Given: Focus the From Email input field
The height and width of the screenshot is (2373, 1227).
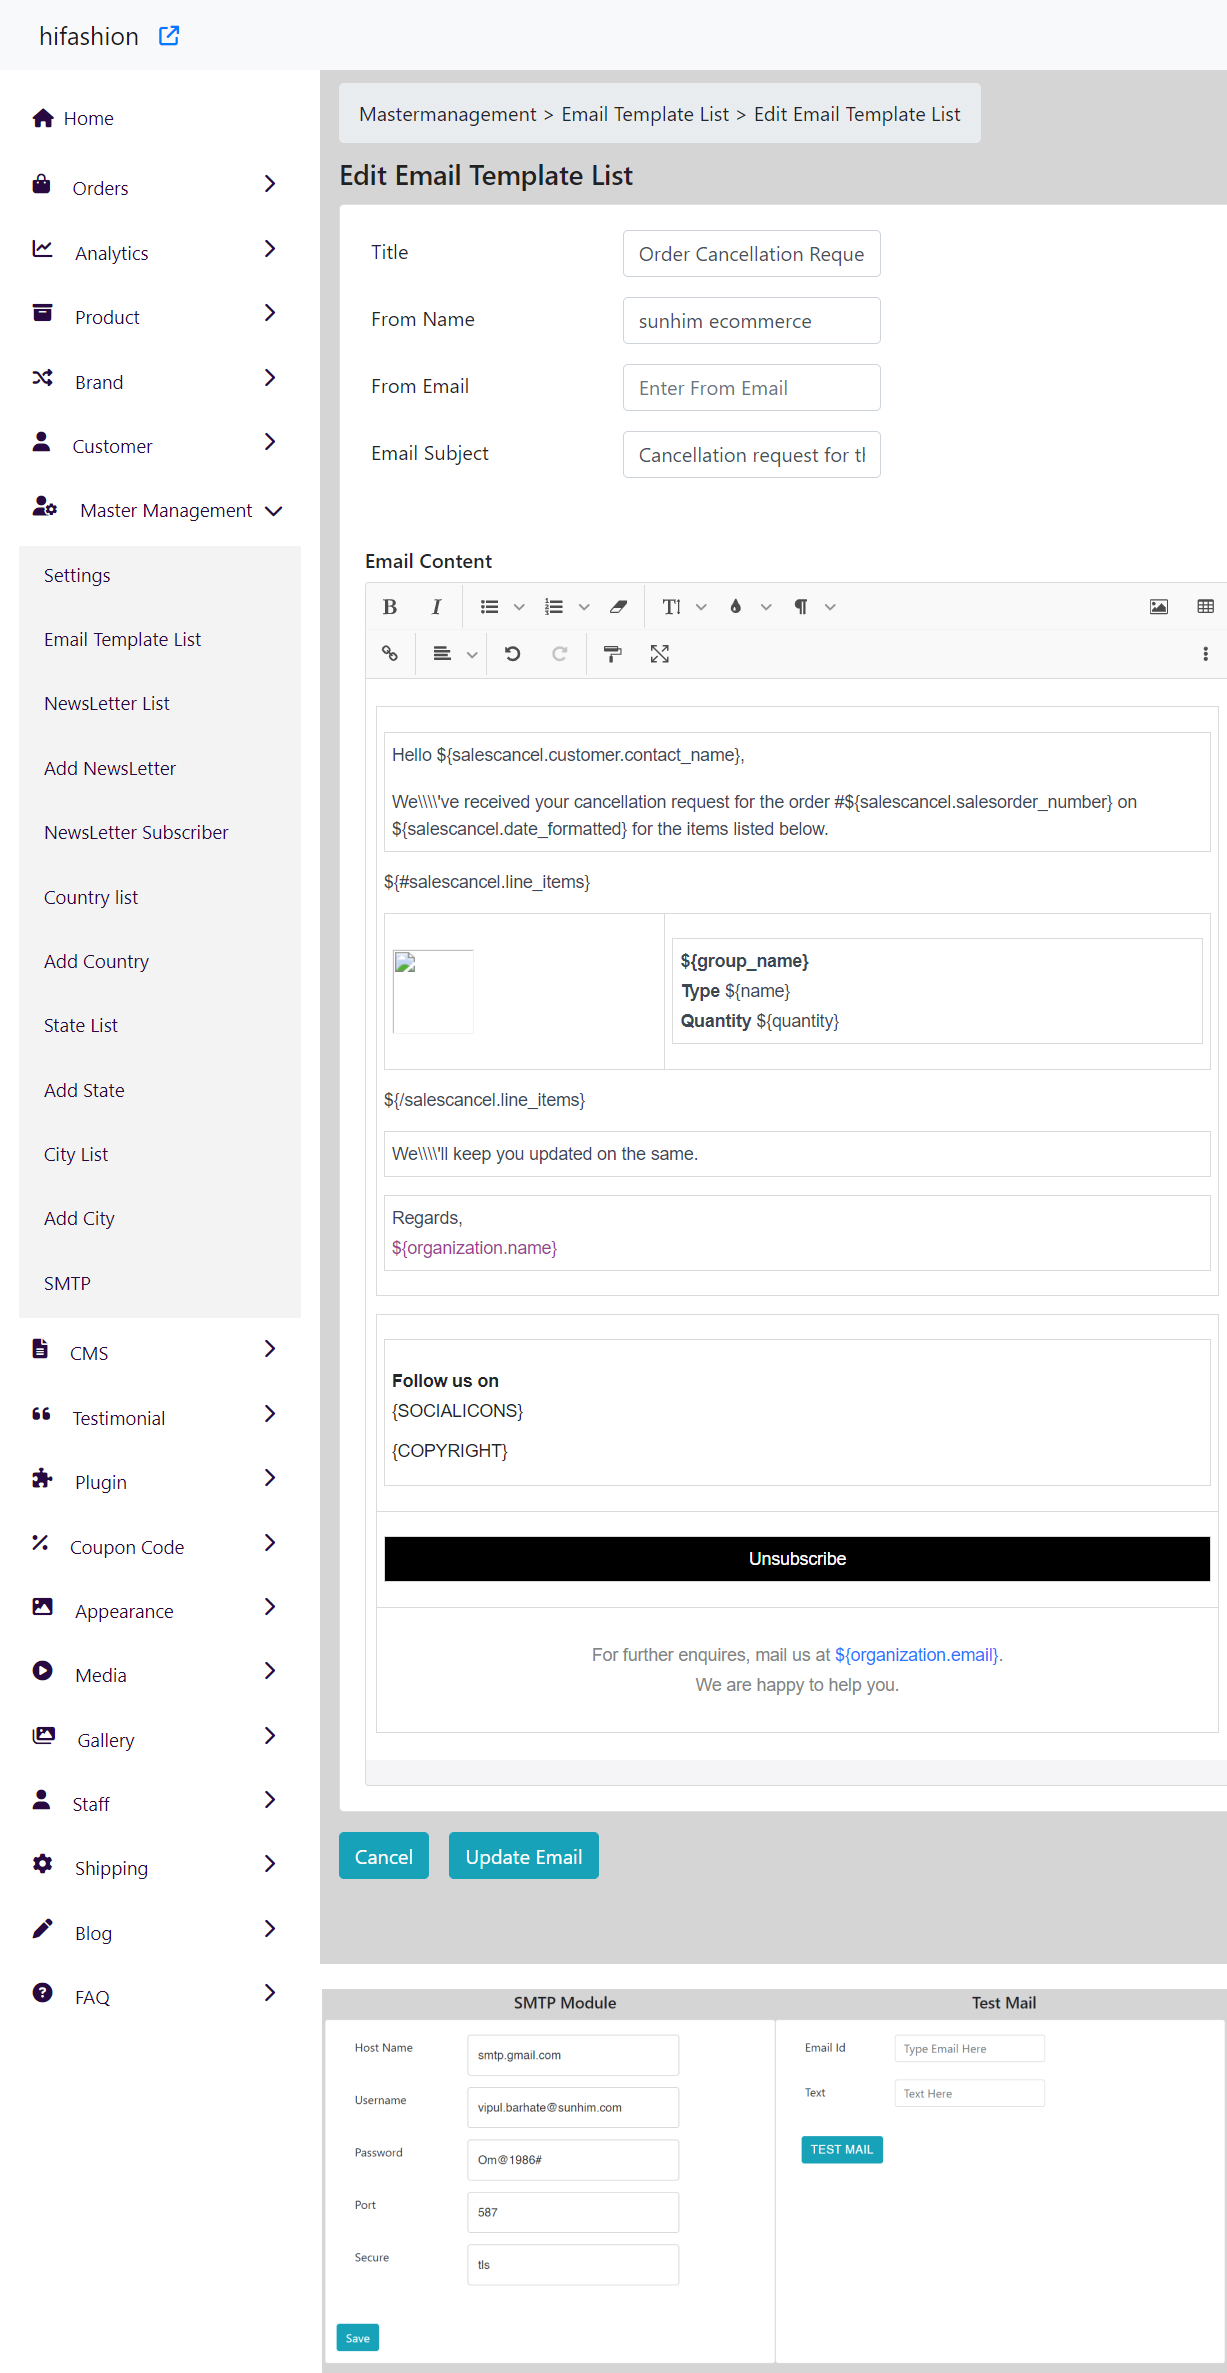Looking at the screenshot, I should 752,388.
